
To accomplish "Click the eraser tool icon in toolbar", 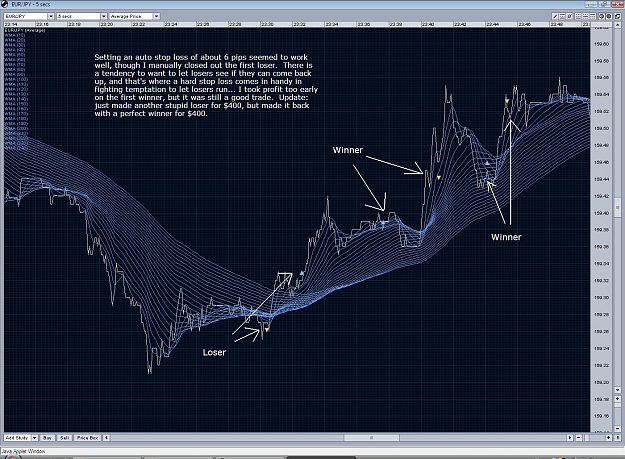I will 569,16.
